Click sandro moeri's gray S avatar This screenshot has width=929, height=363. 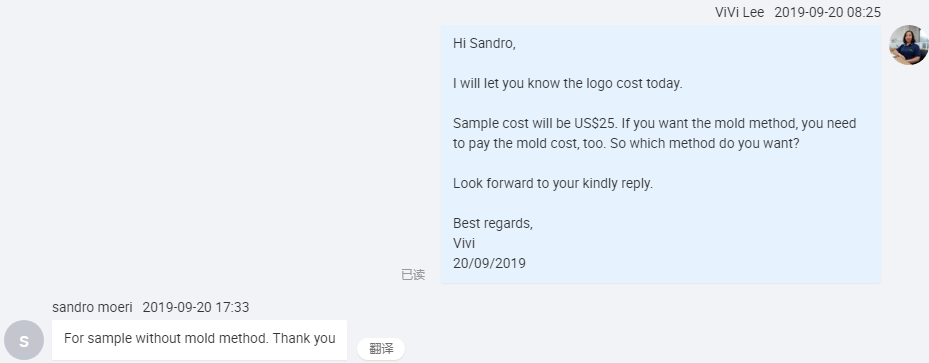pos(24,340)
